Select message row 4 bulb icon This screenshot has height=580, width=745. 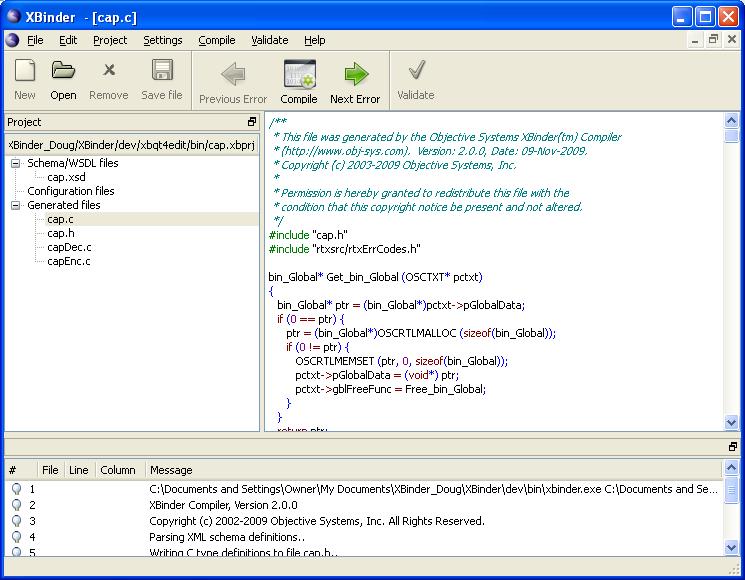(x=17, y=537)
